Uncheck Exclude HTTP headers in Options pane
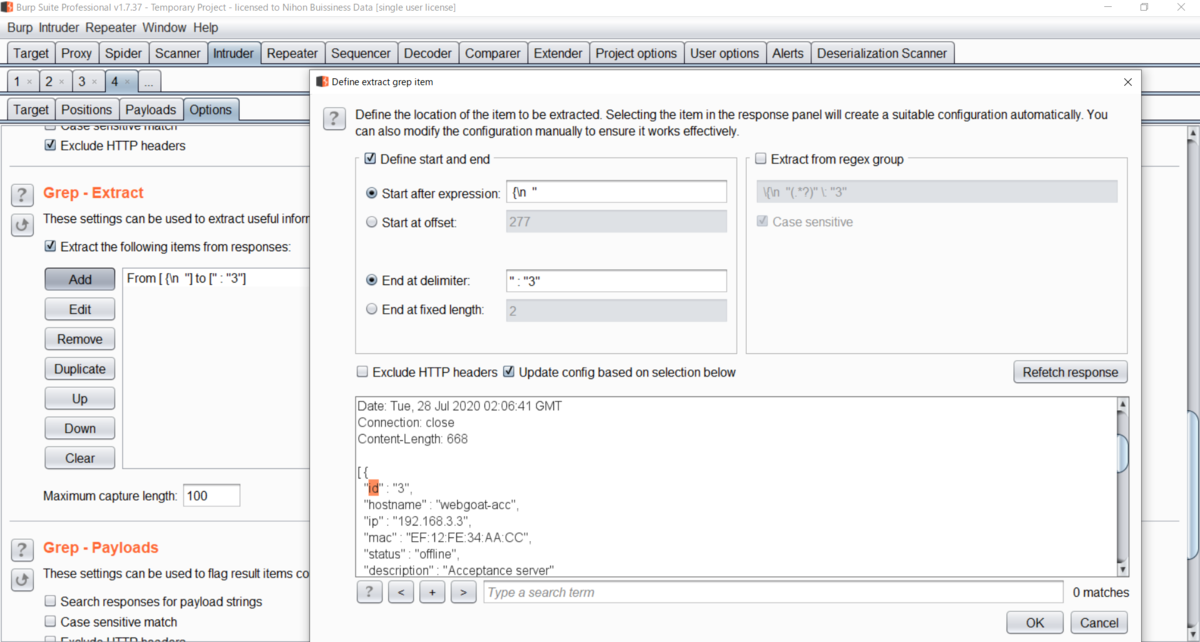This screenshot has height=642, width=1200. coord(50,146)
